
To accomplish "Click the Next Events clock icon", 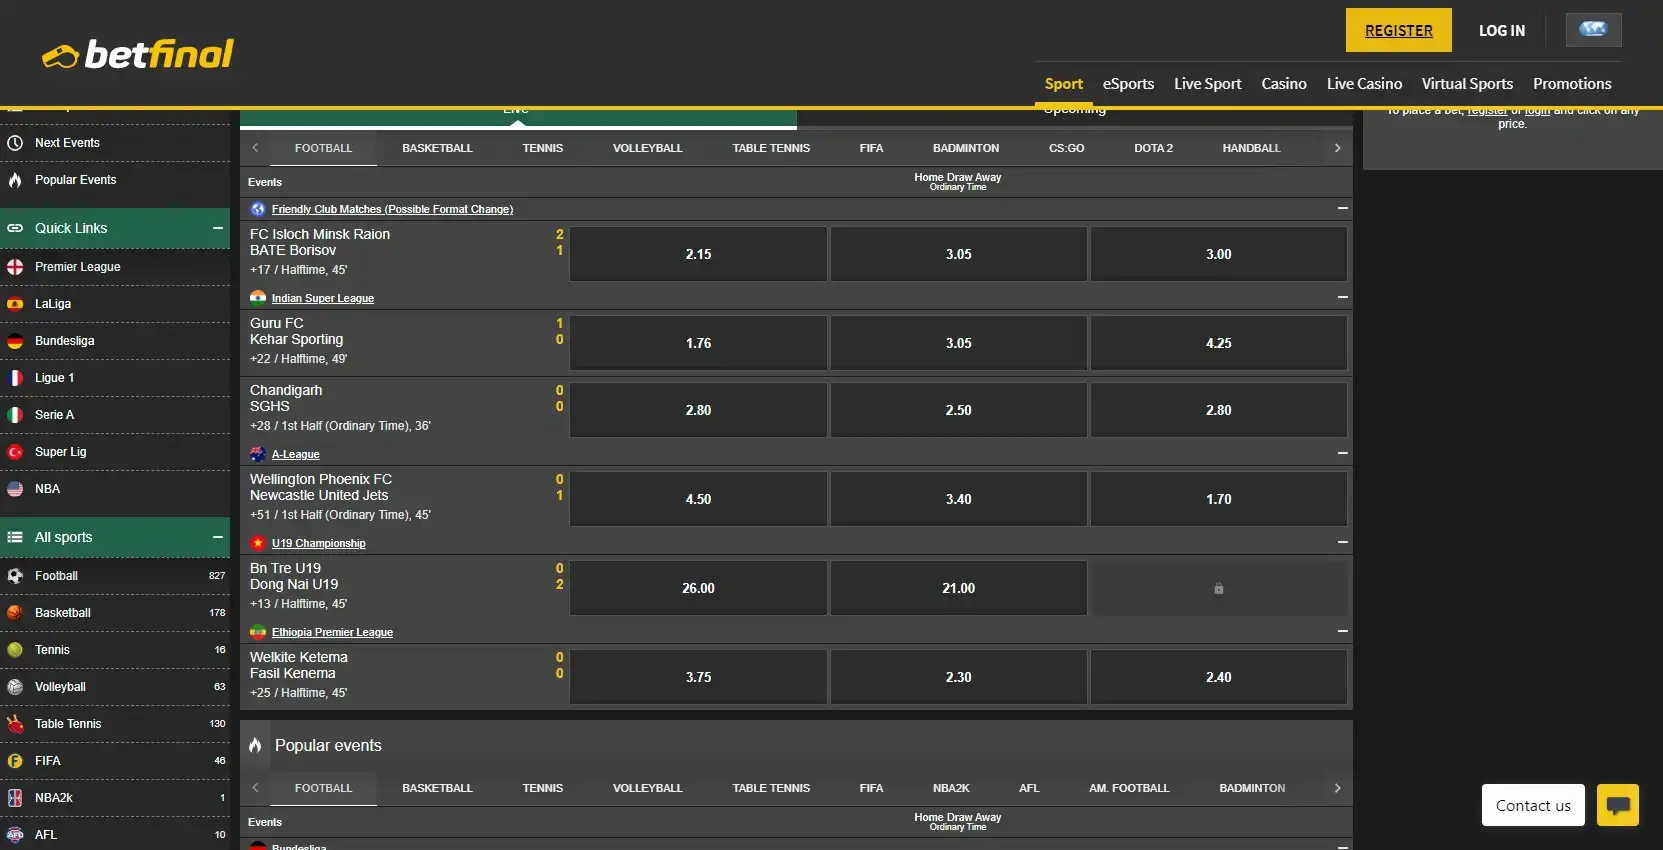I will (15, 143).
